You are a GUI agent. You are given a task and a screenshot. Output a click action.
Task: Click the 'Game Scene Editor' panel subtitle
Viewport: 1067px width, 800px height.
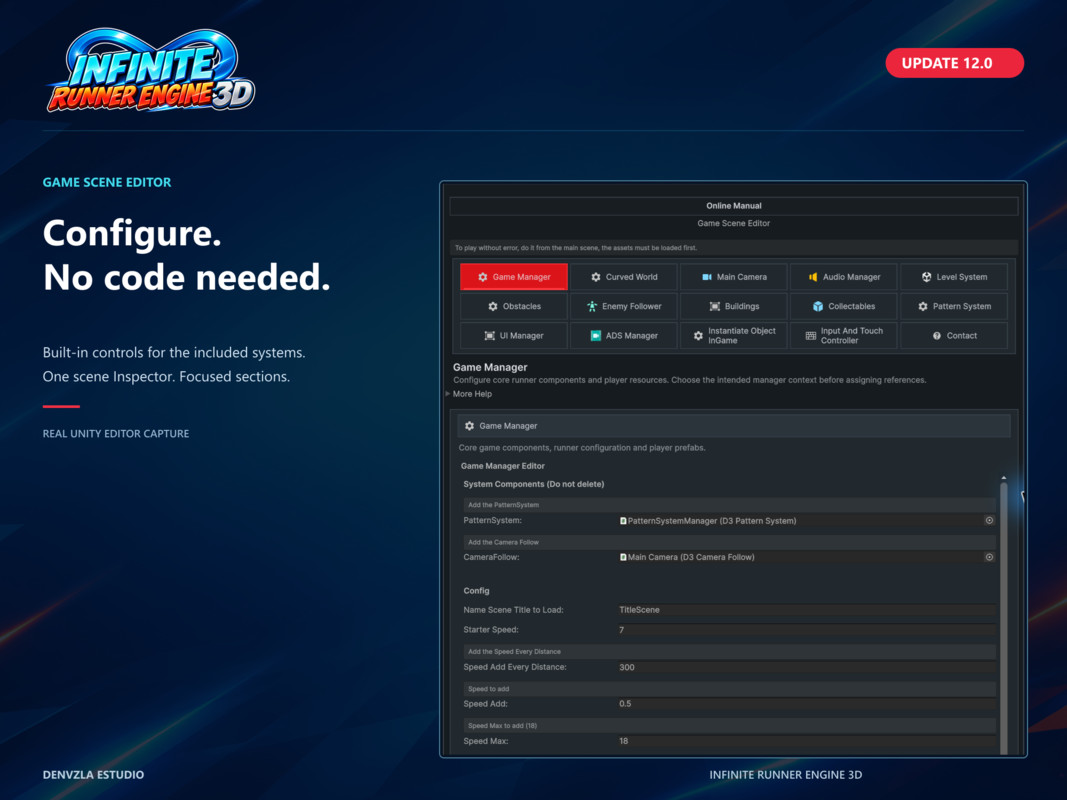734,223
